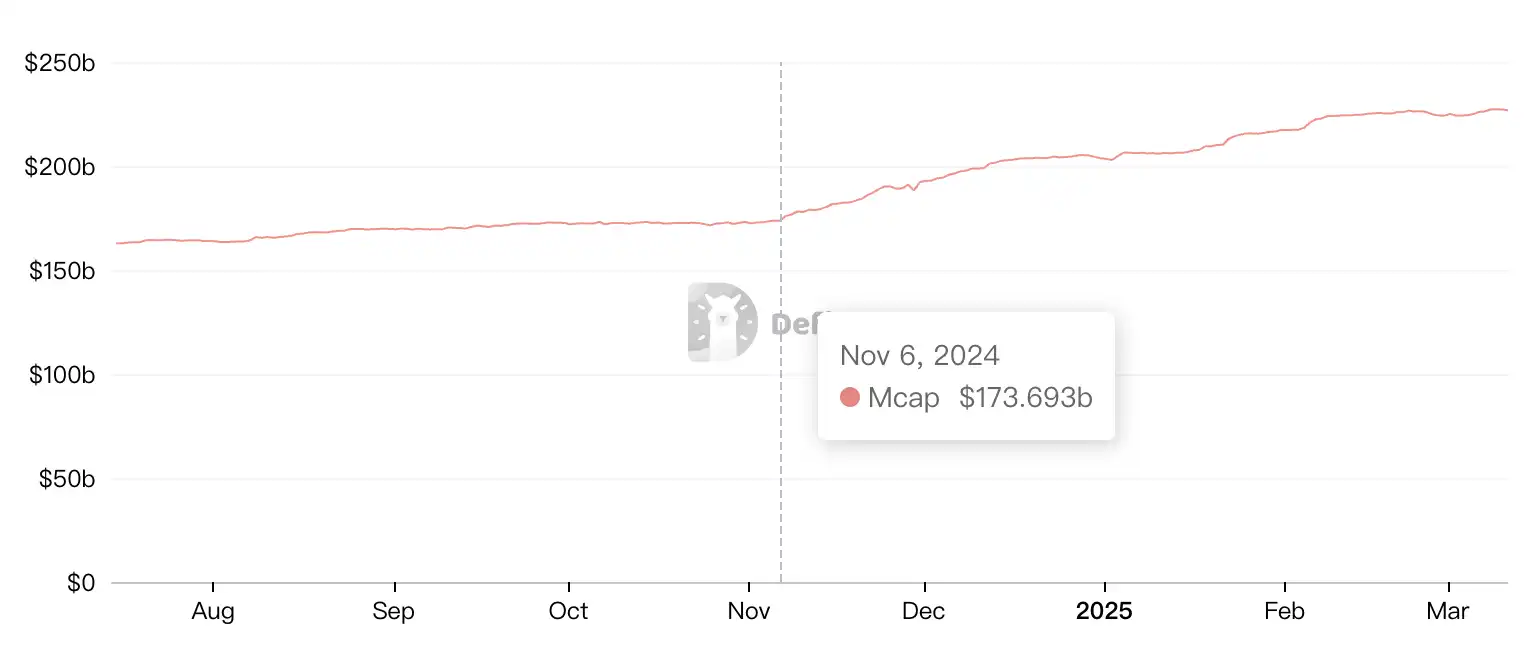Image resolution: width=1536 pixels, height=646 pixels.
Task: Click the Dec label on time axis
Action: click(925, 611)
